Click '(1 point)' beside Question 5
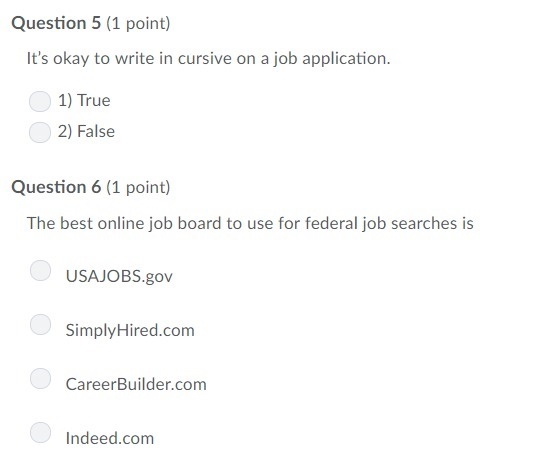539x465 pixels. (x=138, y=24)
